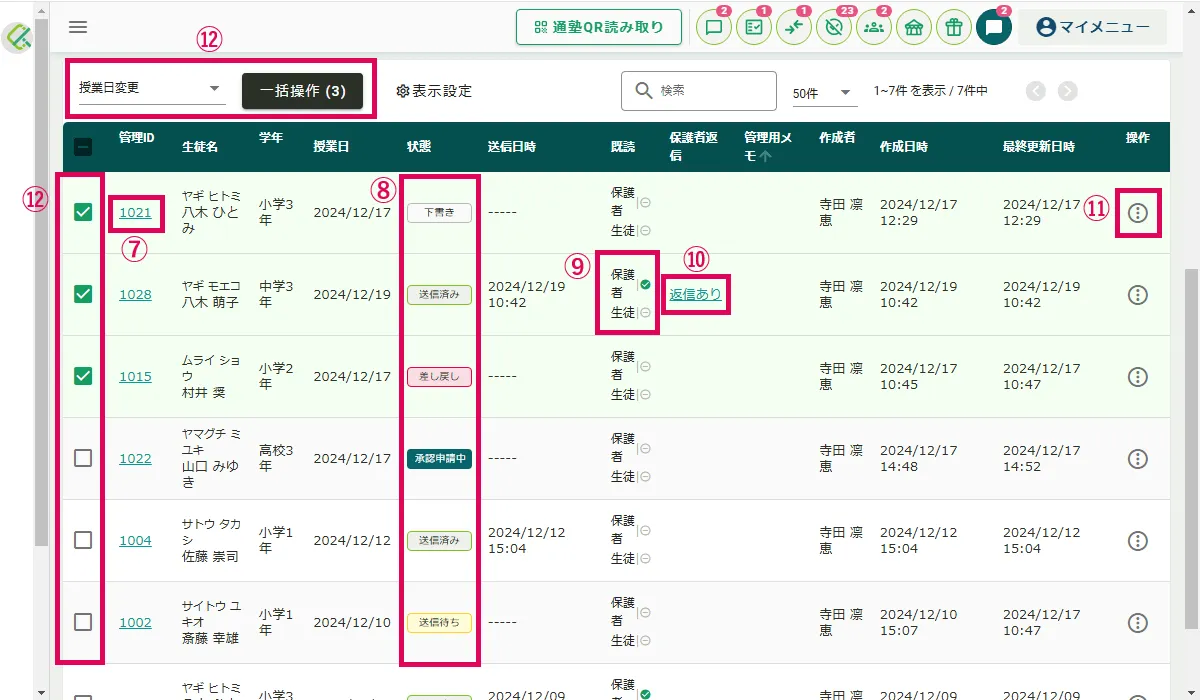Viewport: 1200px width, 700px height.
Task: Open the dark filled chat icon
Action: pos(994,28)
